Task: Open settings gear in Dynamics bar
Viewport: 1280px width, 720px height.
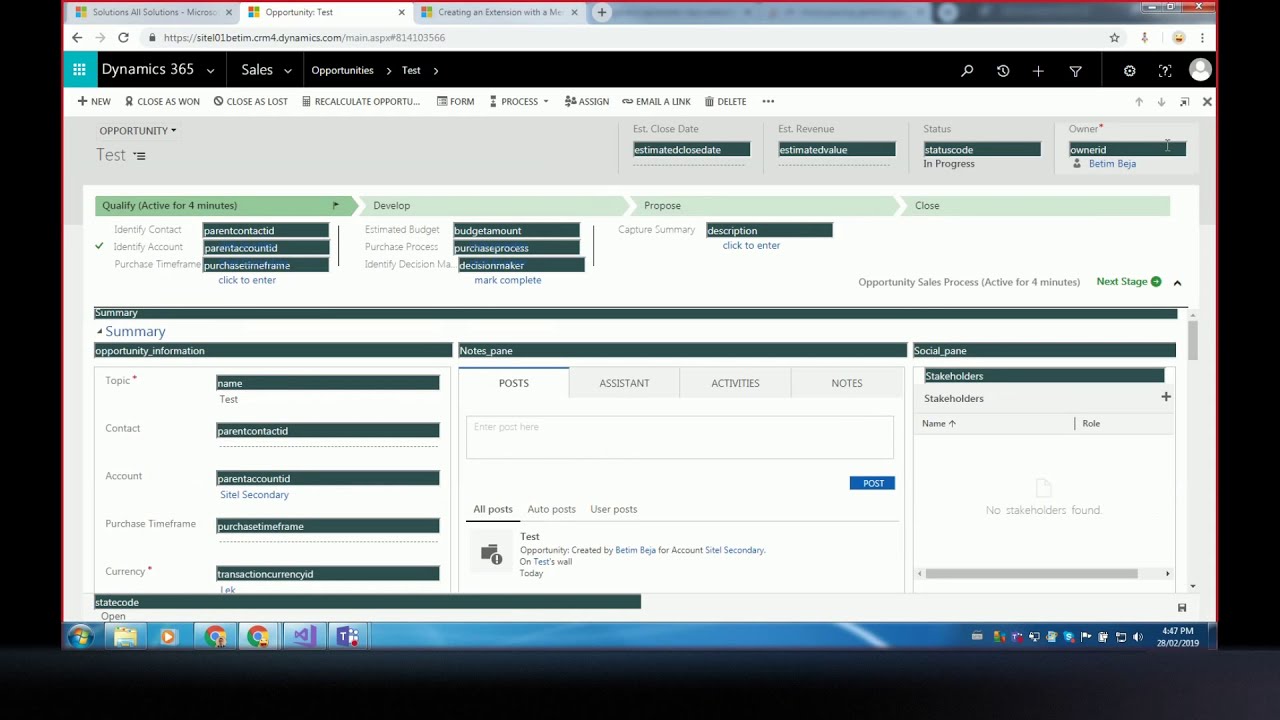Action: pos(1129,71)
